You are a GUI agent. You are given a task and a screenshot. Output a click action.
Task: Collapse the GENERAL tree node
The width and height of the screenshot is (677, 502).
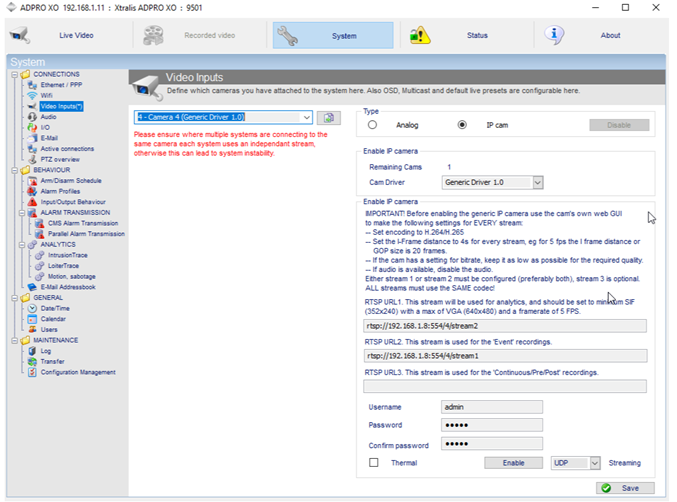pos(14,298)
